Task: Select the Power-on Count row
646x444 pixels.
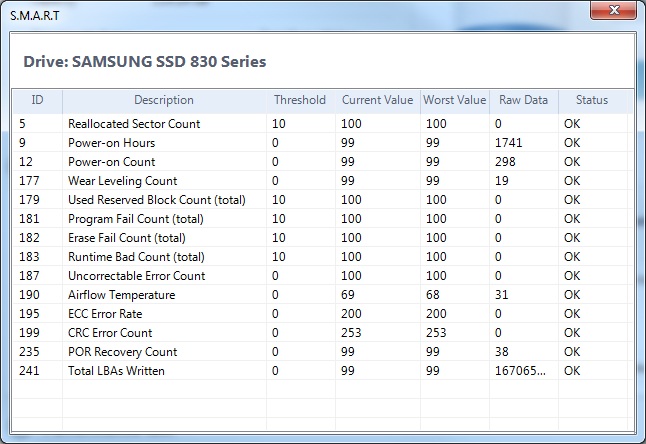Action: coord(323,161)
